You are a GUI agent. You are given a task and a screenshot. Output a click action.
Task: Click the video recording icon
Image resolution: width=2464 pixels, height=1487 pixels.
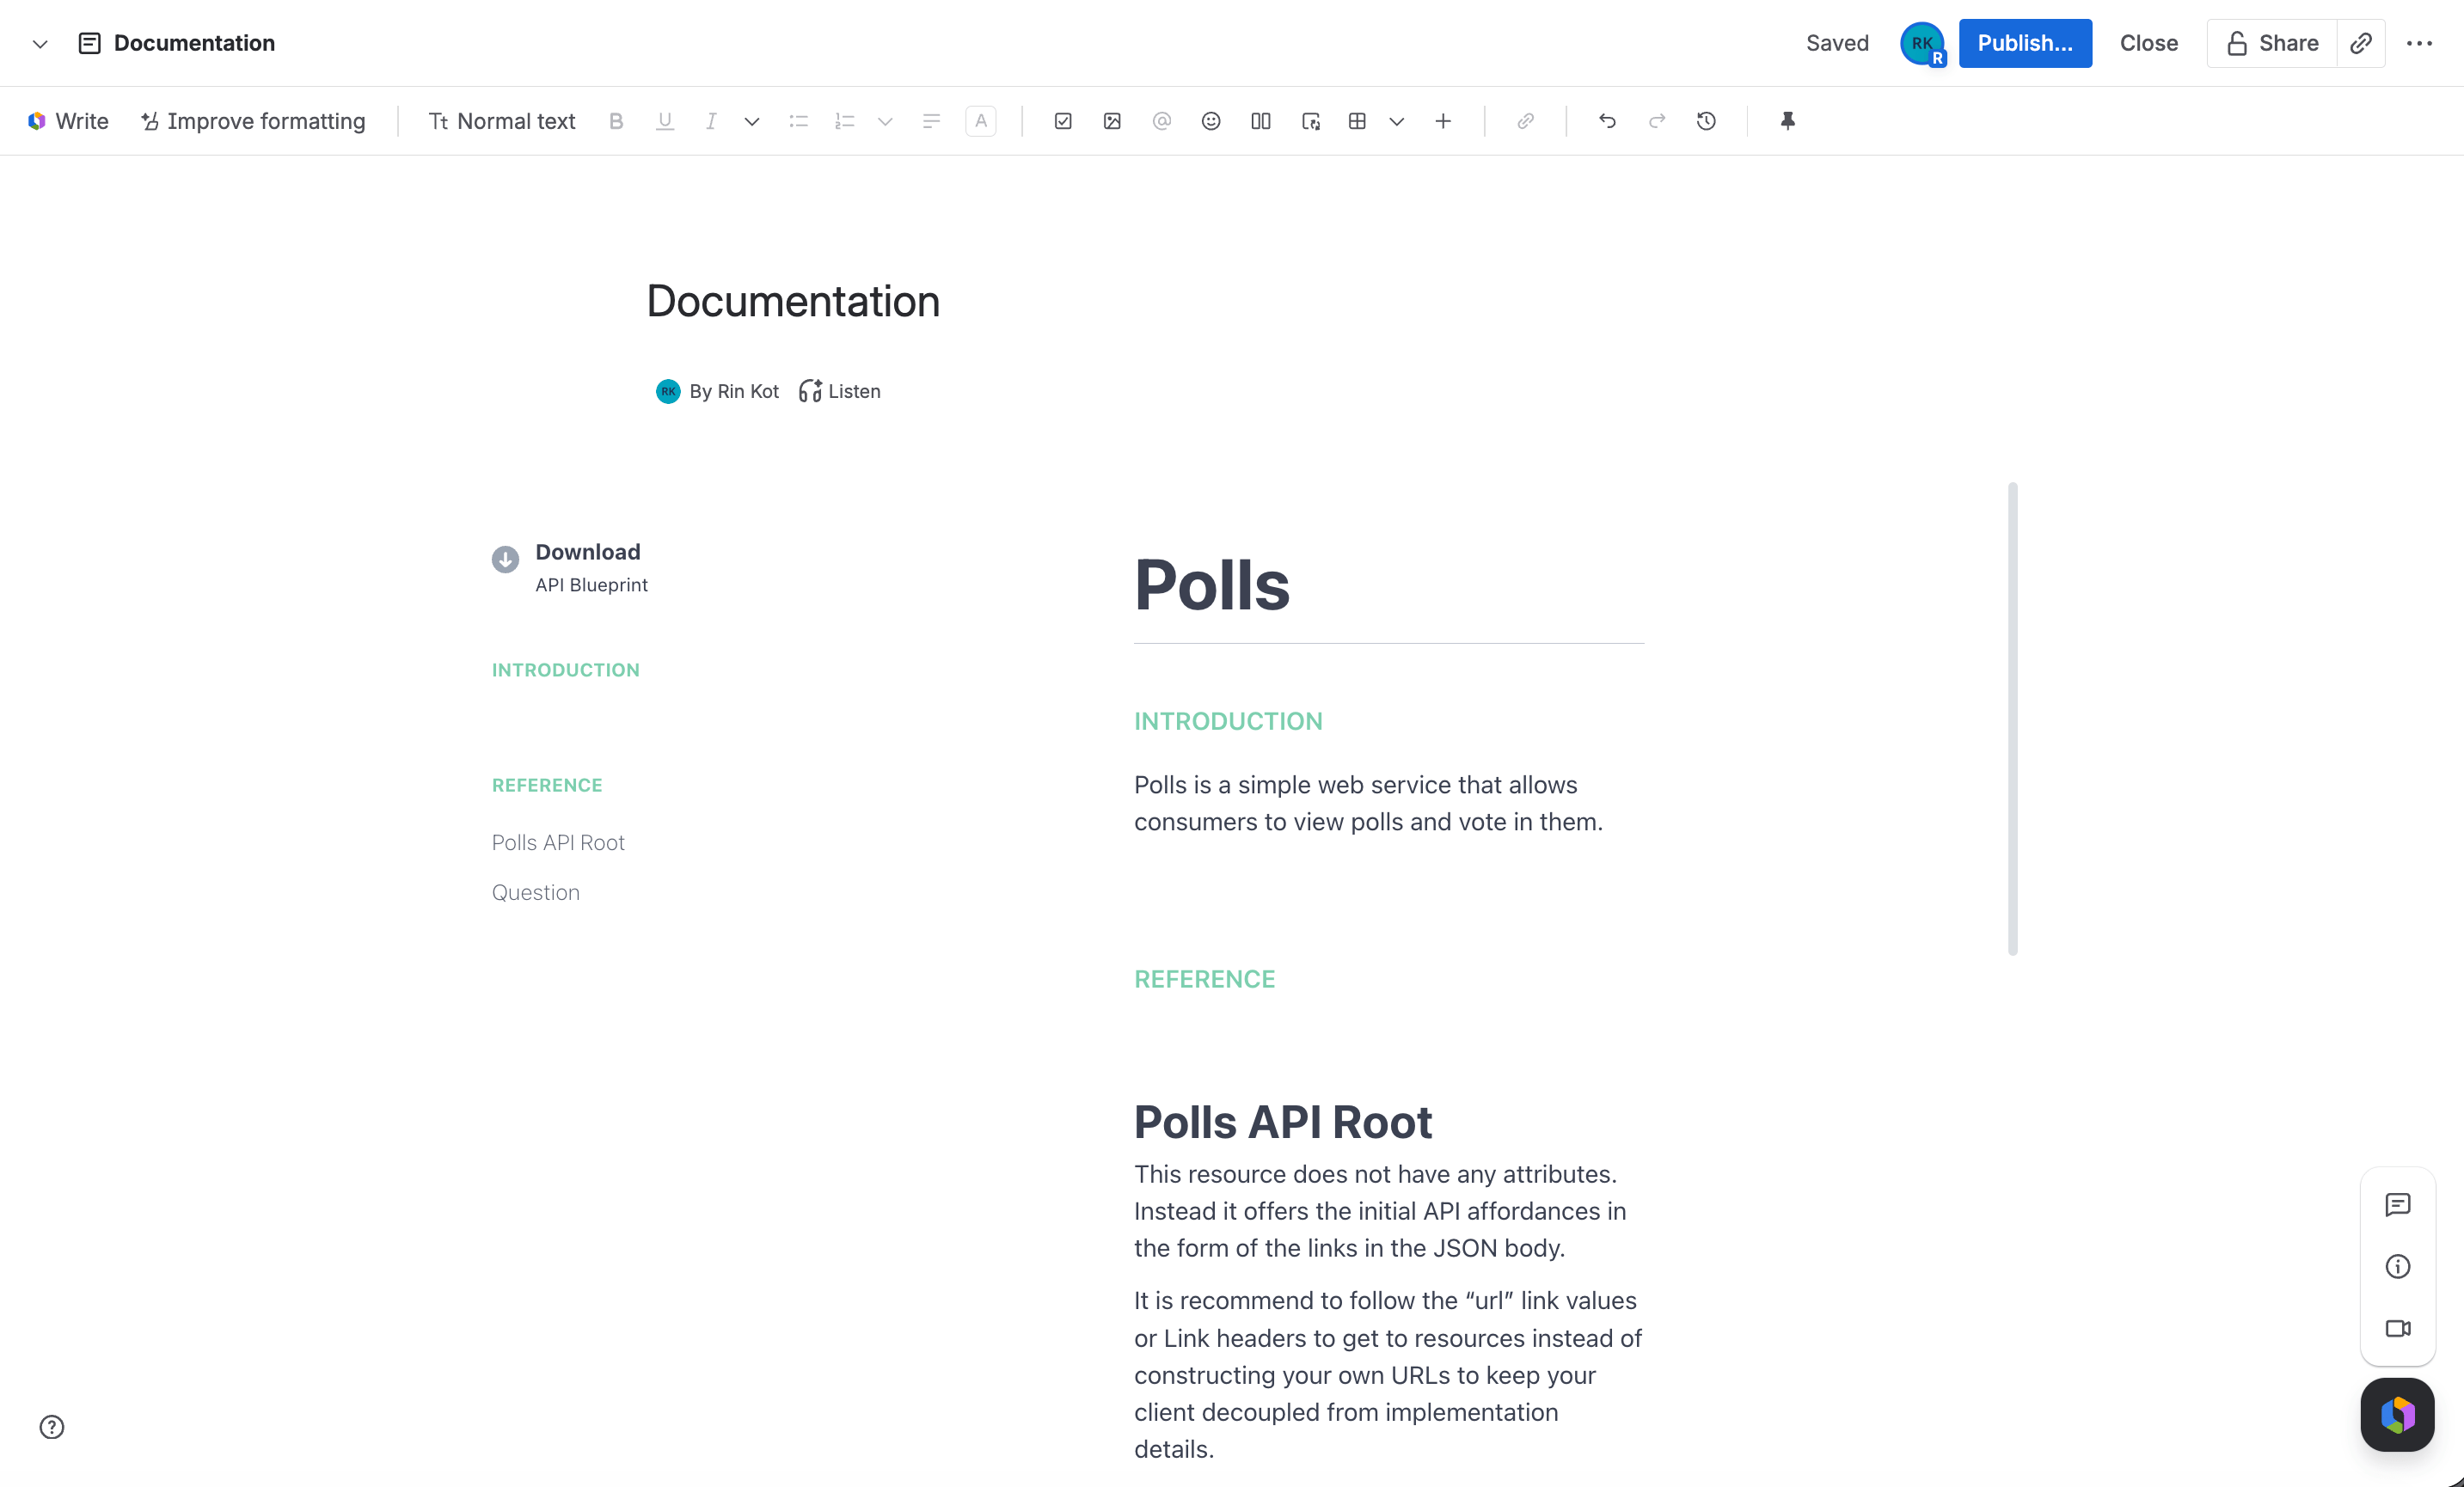tap(2397, 1328)
